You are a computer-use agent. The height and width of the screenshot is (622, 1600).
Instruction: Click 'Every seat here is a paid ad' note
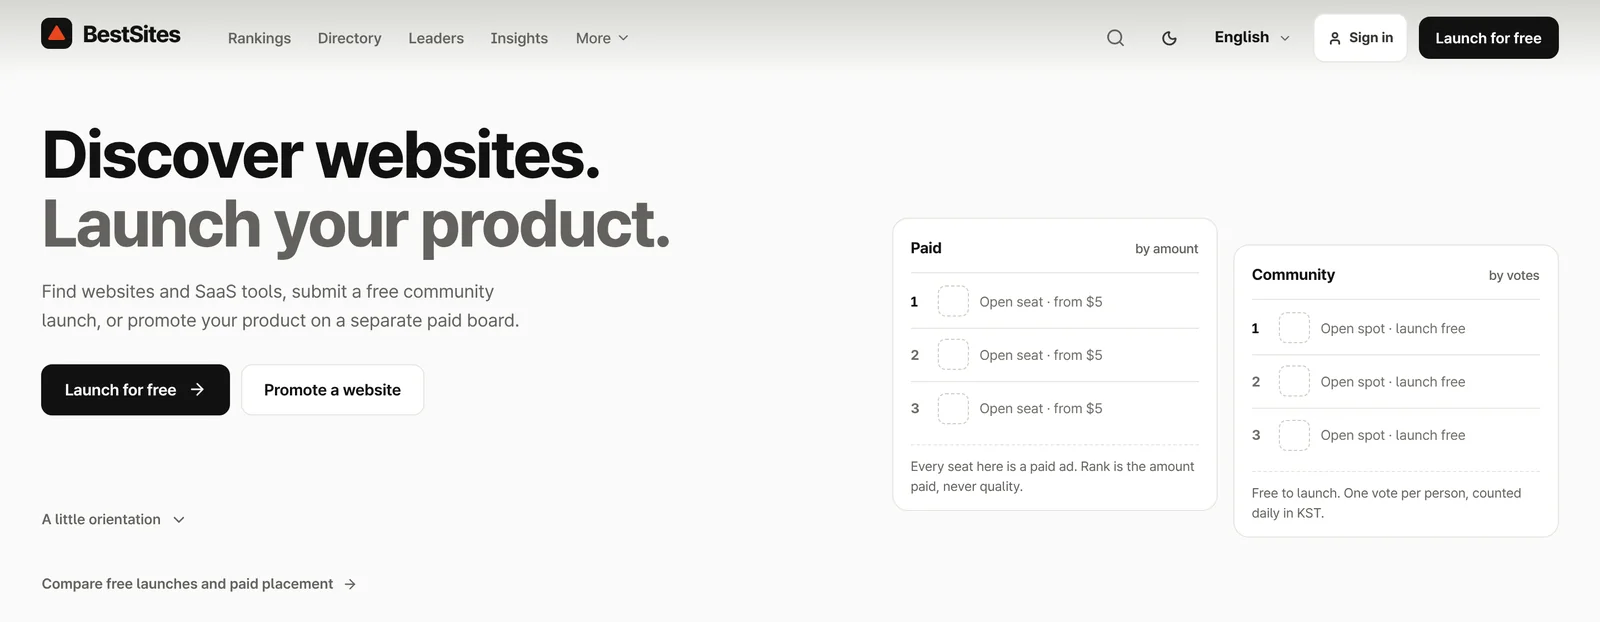click(x=1052, y=476)
